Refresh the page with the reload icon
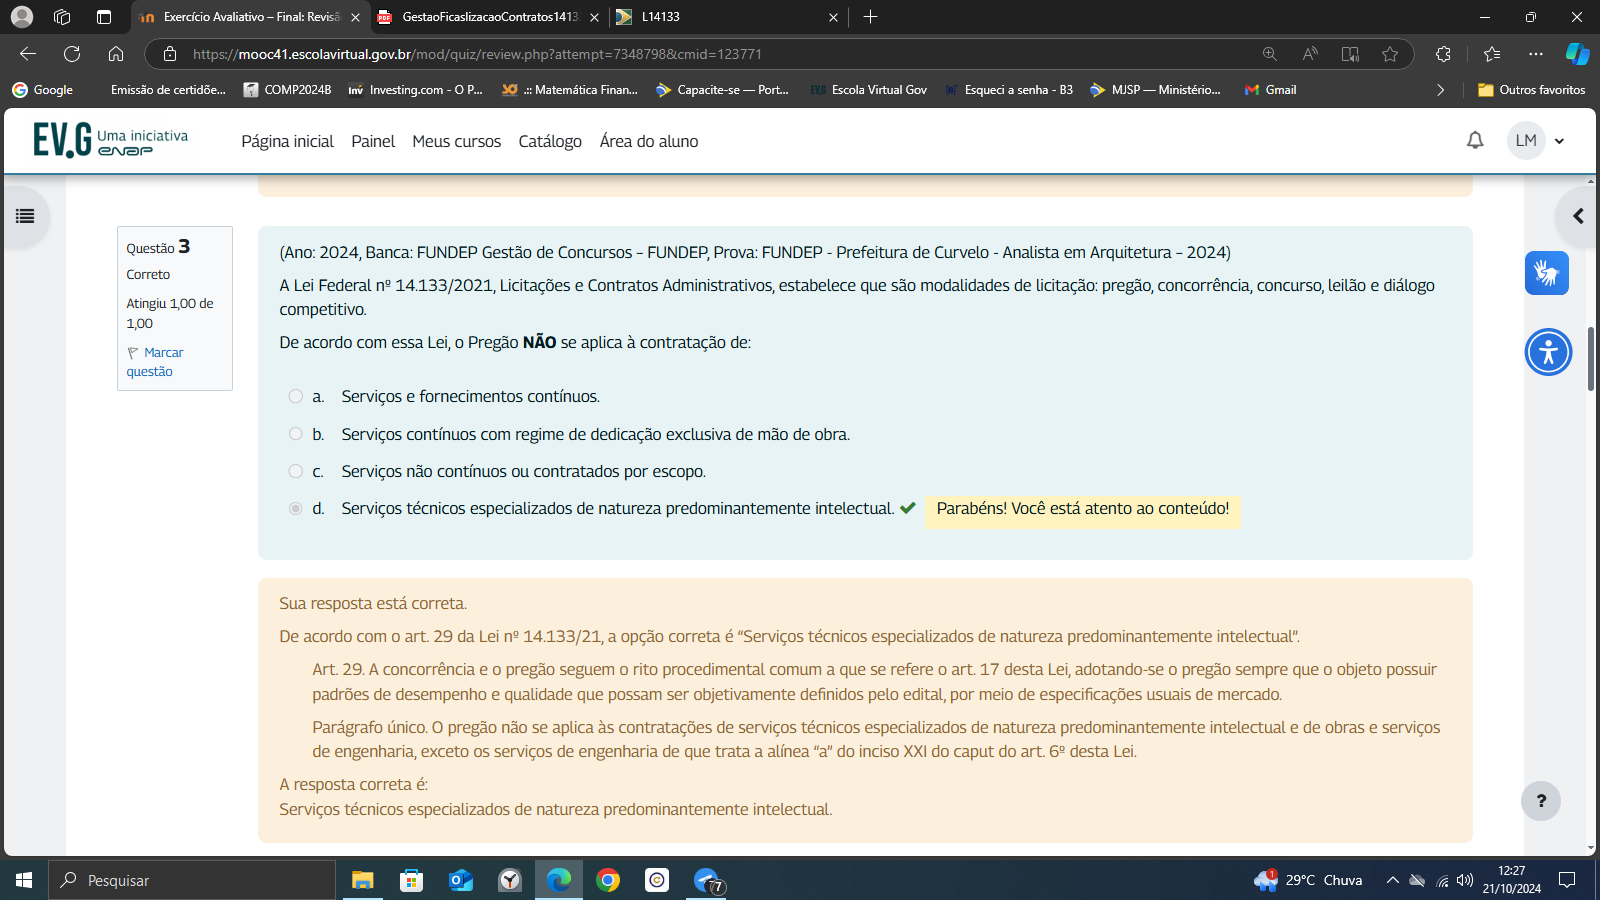Viewport: 1600px width, 900px height. pos(72,54)
